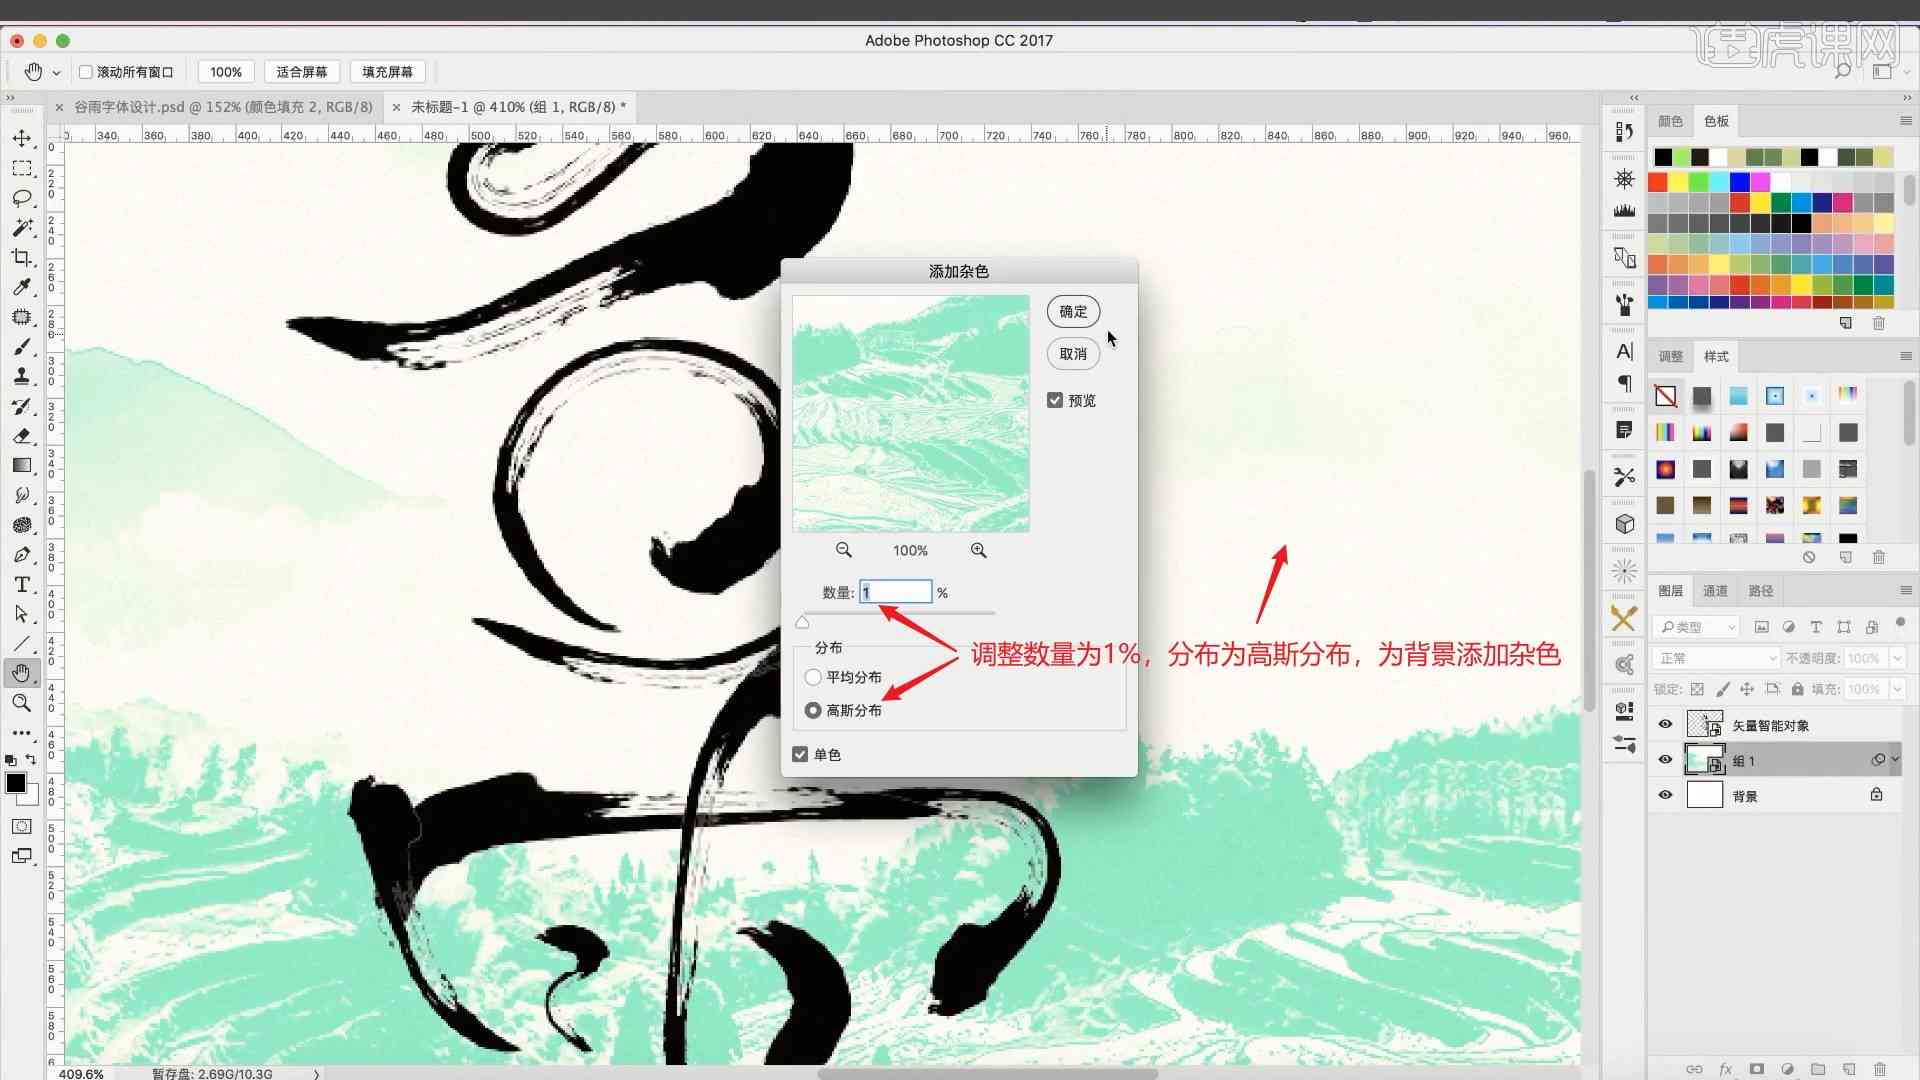This screenshot has height=1080, width=1920.
Task: Click 数量 input field
Action: 895,592
